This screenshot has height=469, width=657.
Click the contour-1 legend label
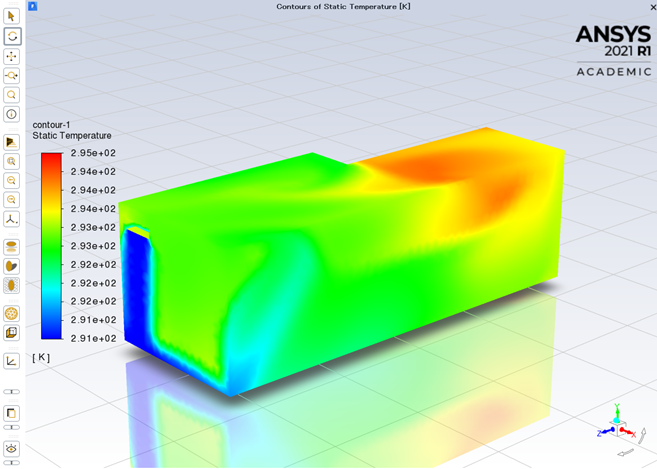point(51,125)
